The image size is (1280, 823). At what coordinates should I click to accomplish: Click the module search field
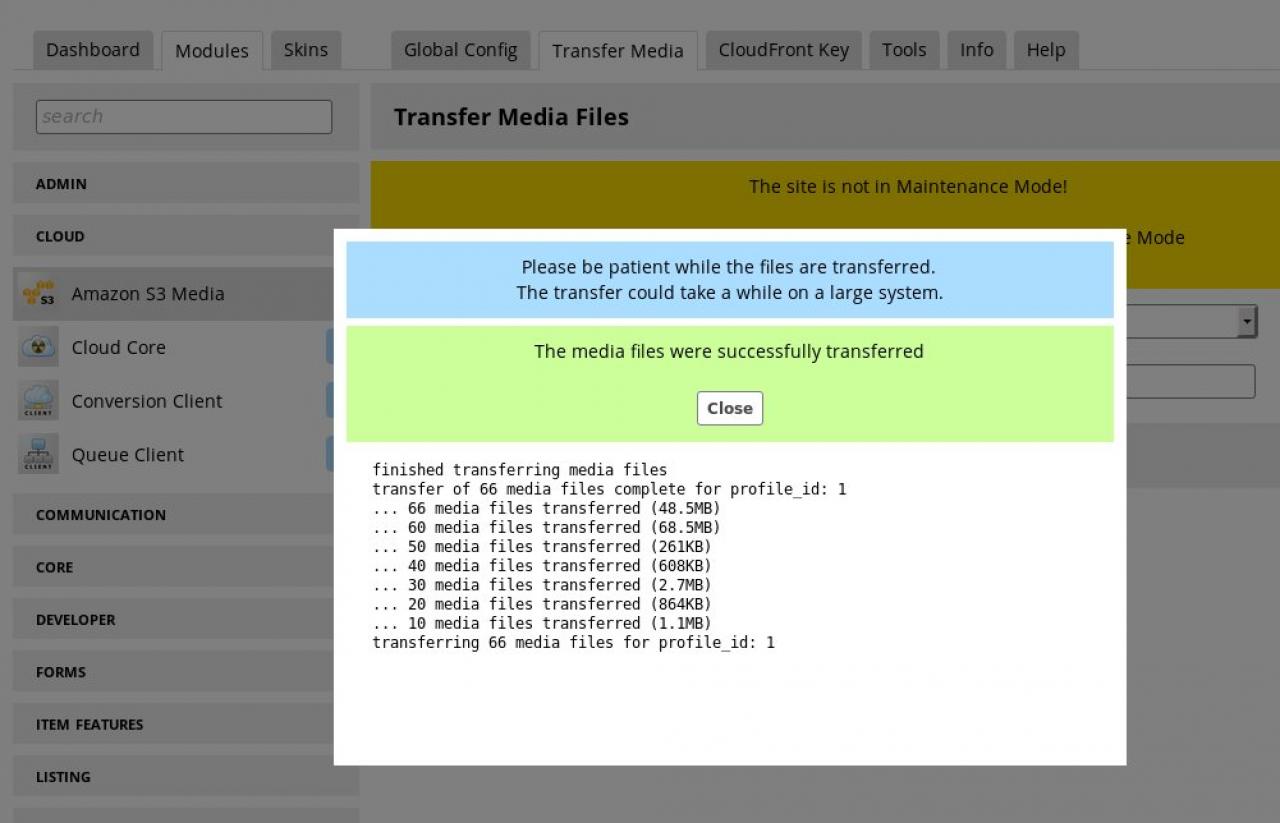tap(184, 116)
